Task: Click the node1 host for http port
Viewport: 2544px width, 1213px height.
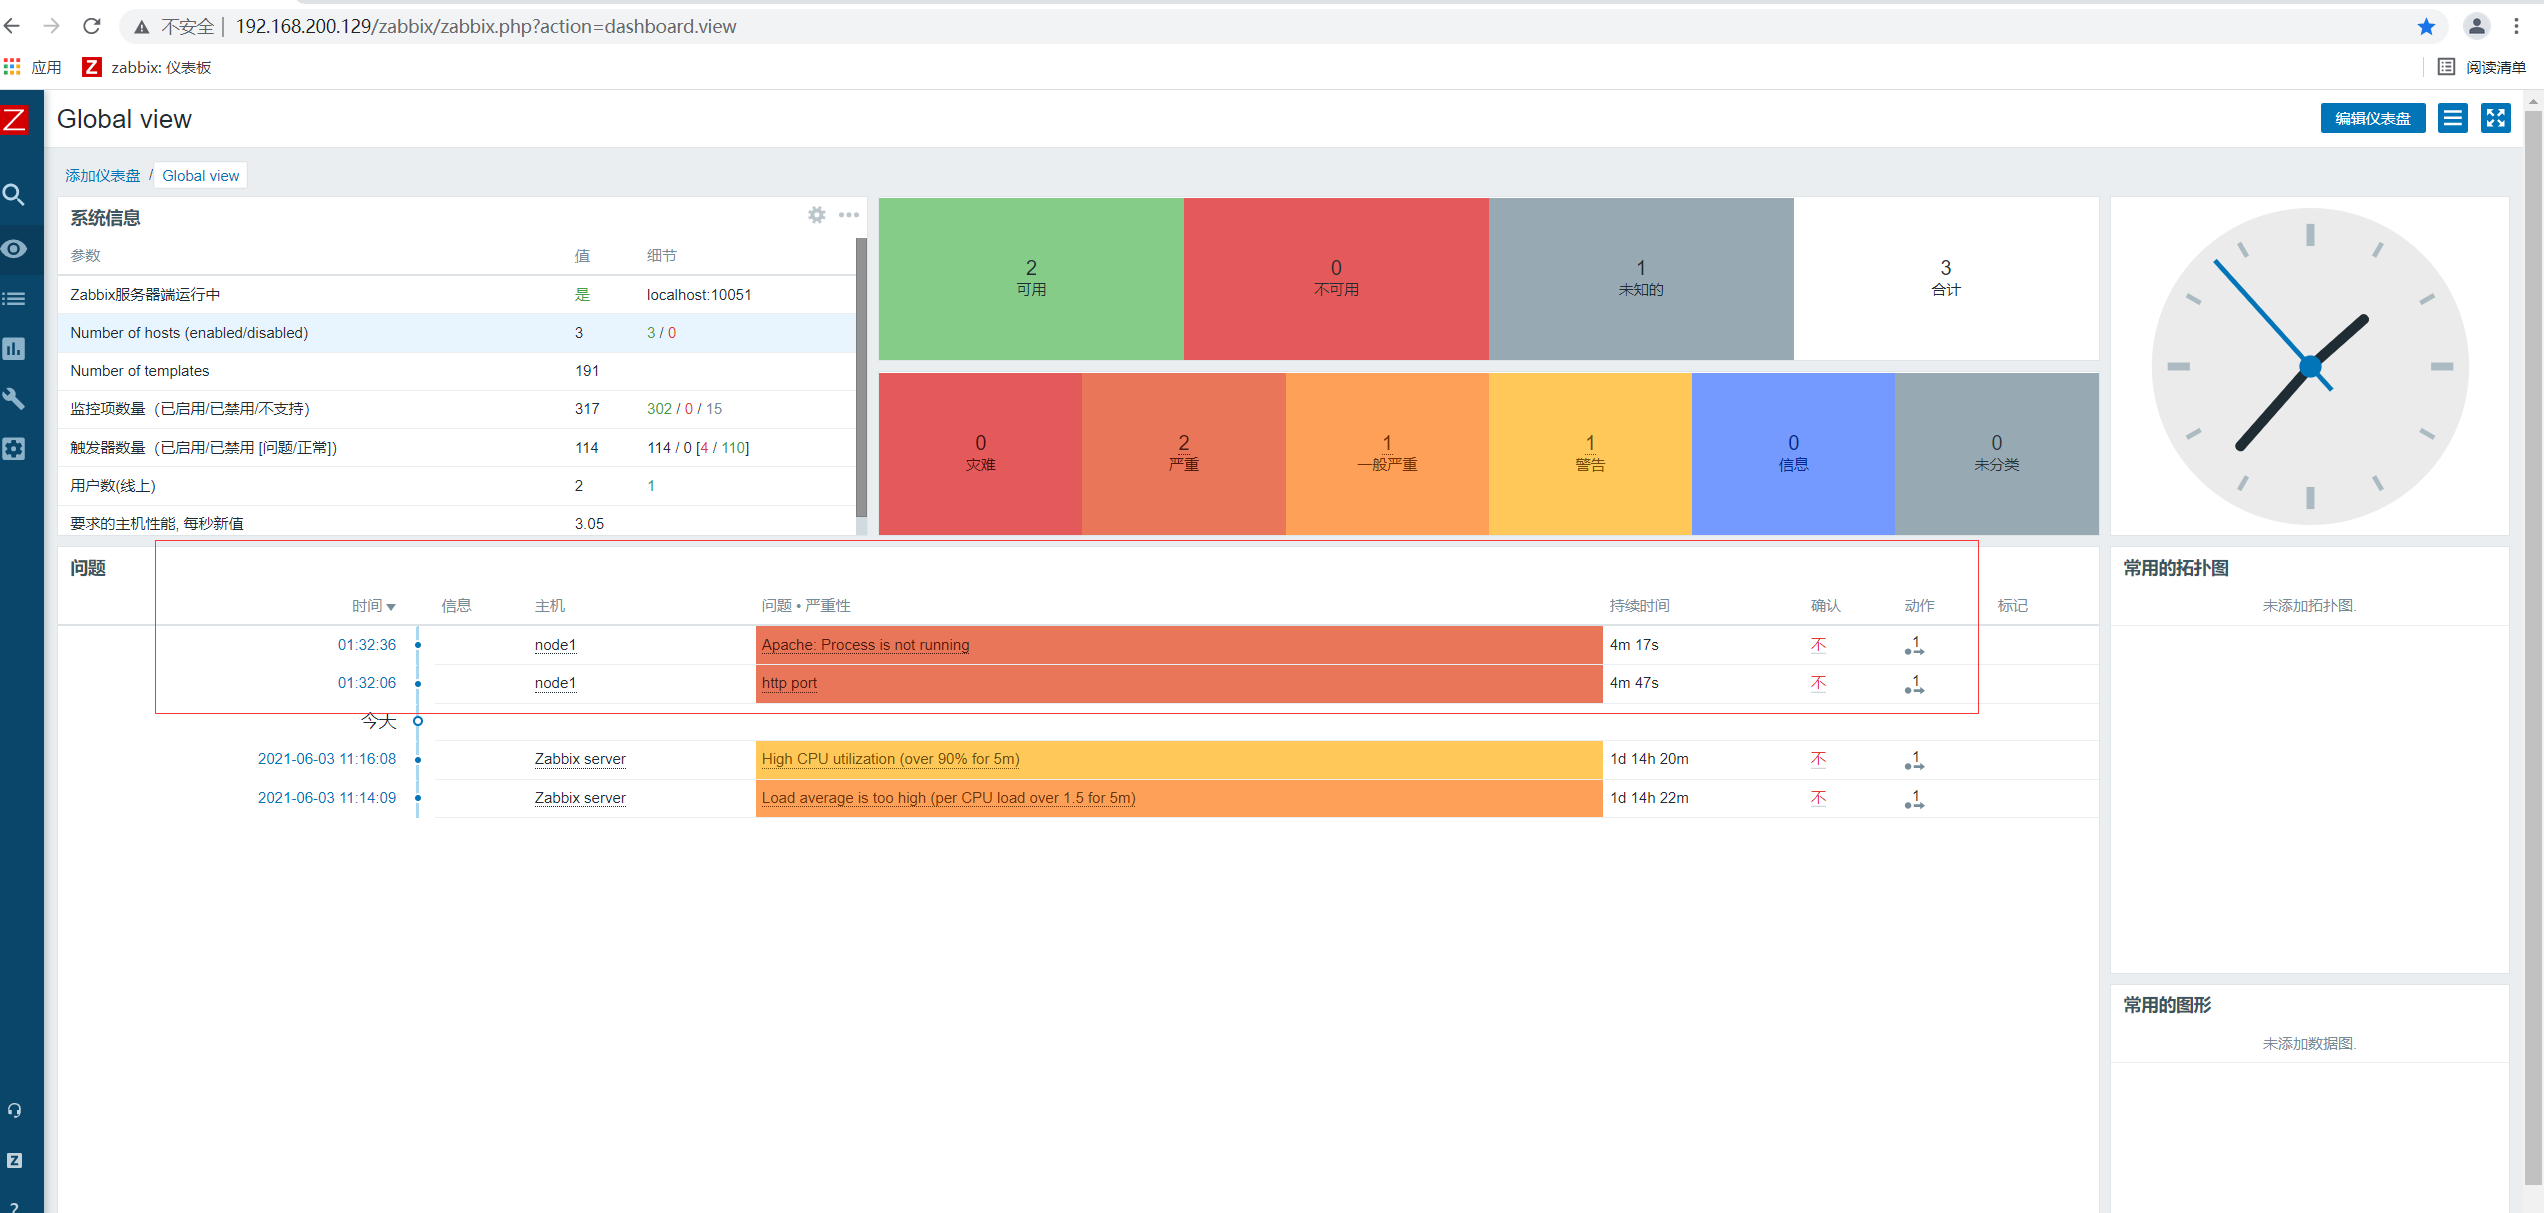Action: pyautogui.click(x=555, y=683)
